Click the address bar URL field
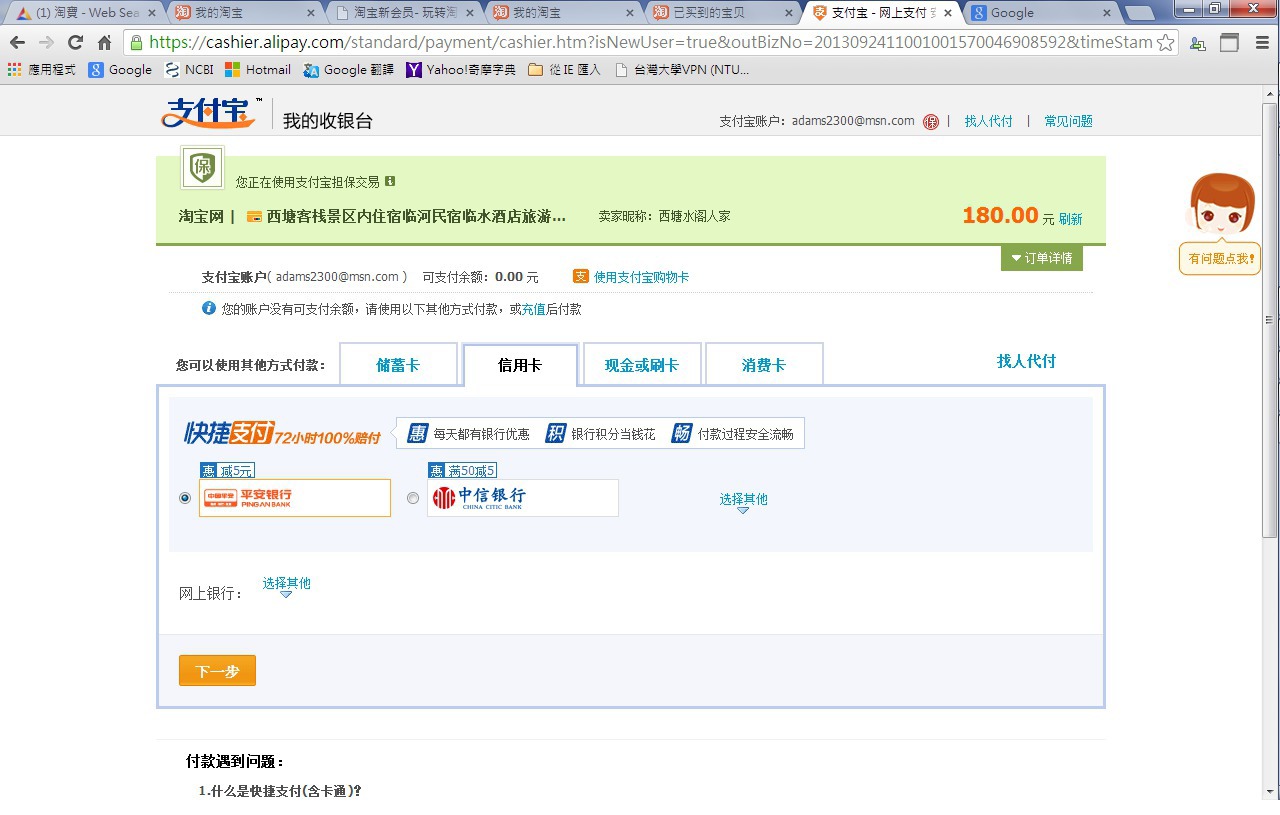This screenshot has width=1280, height=815. pos(650,43)
